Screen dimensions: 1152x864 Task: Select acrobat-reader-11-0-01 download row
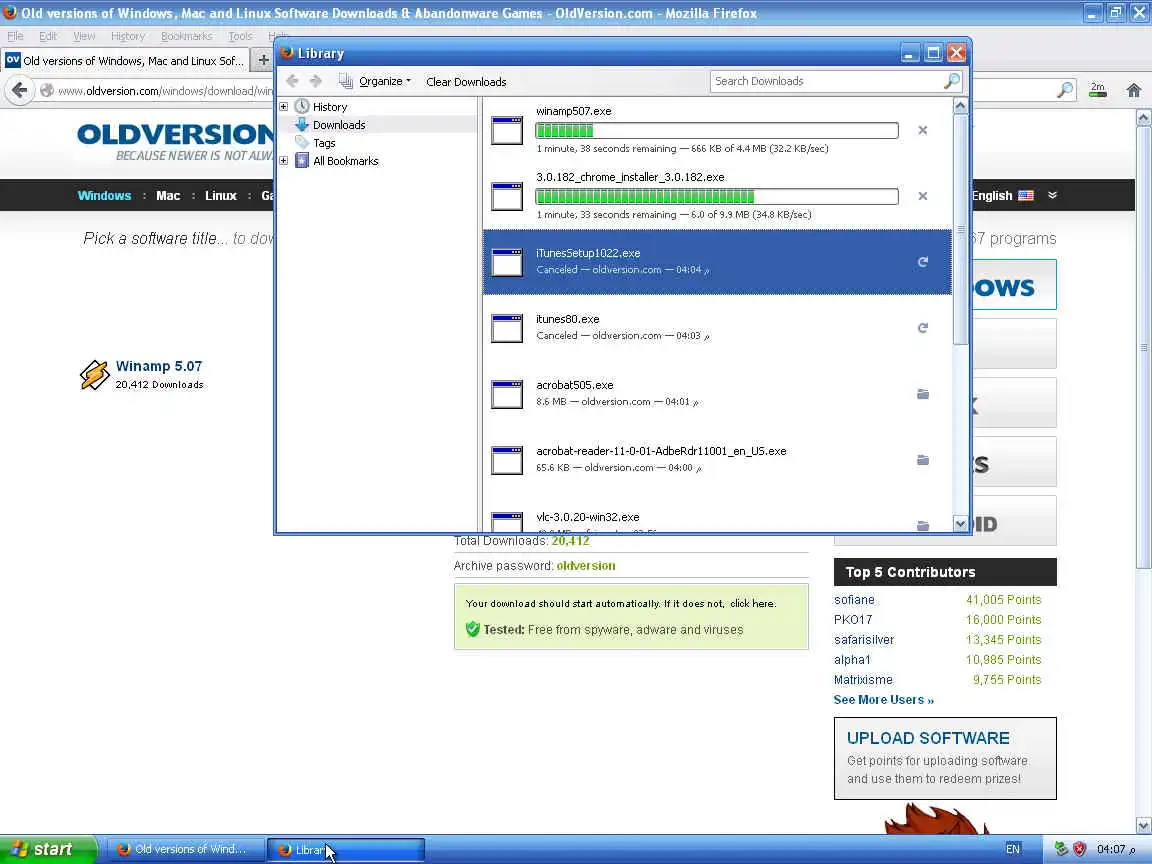[716, 460]
